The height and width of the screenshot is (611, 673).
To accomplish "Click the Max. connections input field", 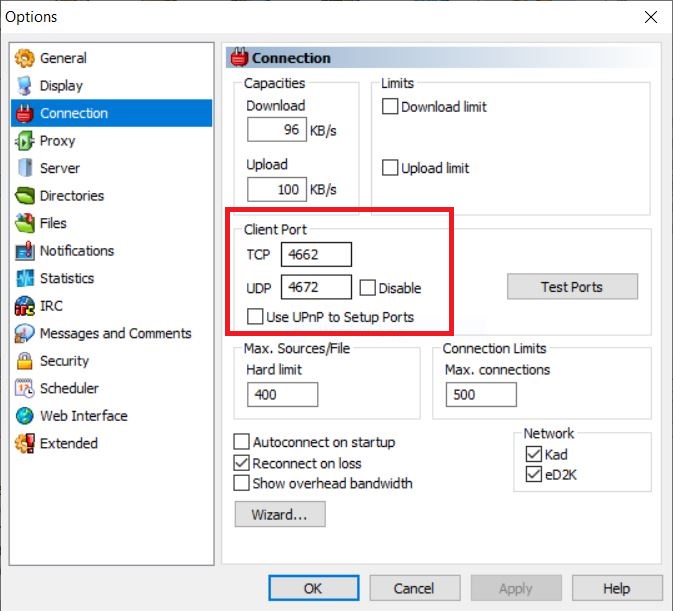I will (481, 394).
